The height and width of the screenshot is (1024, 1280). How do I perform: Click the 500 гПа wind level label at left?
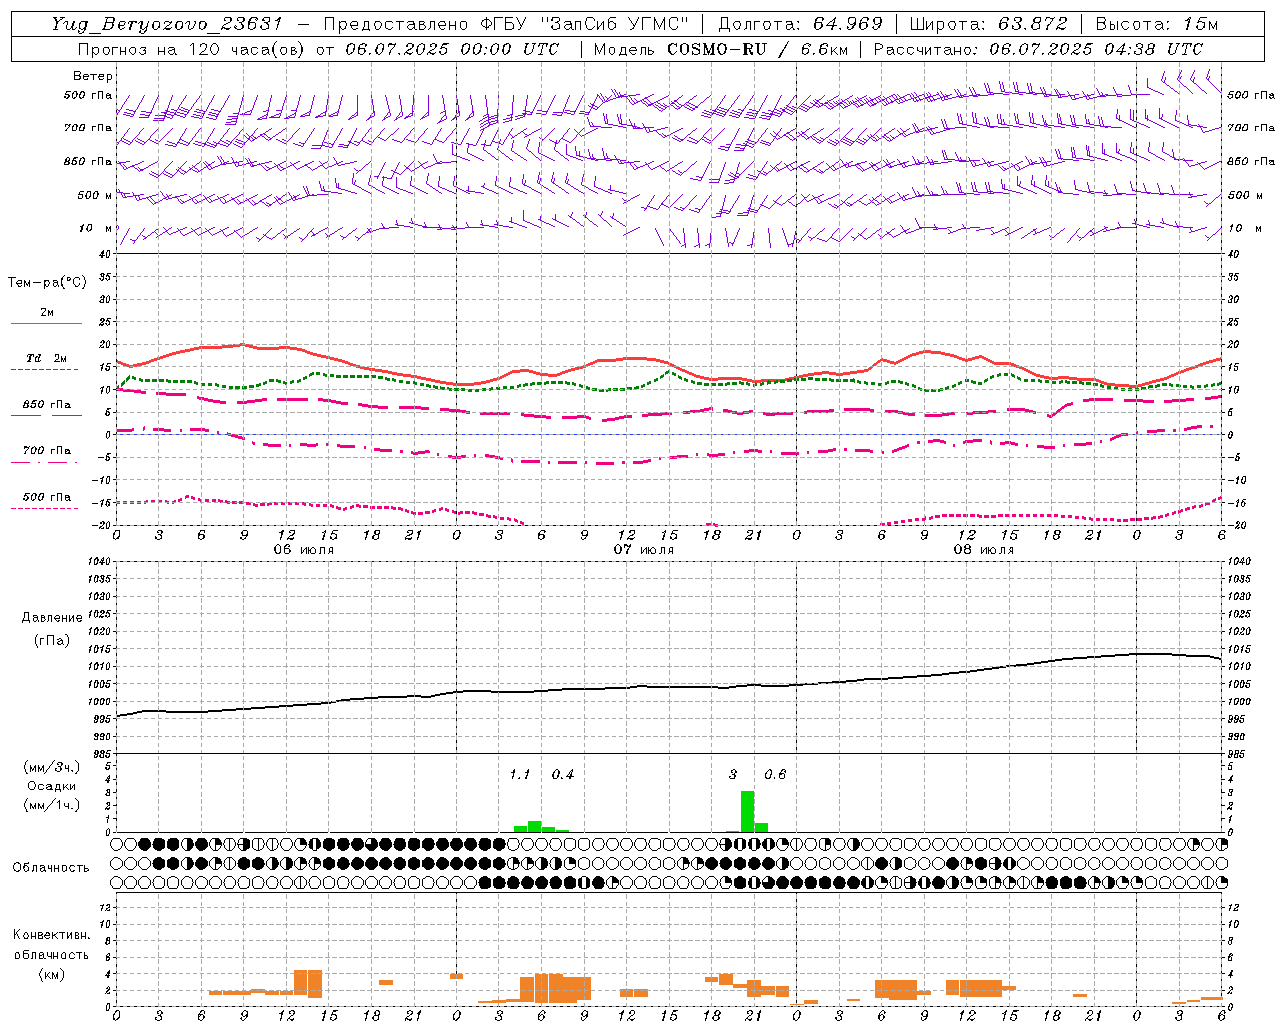[x=88, y=95]
